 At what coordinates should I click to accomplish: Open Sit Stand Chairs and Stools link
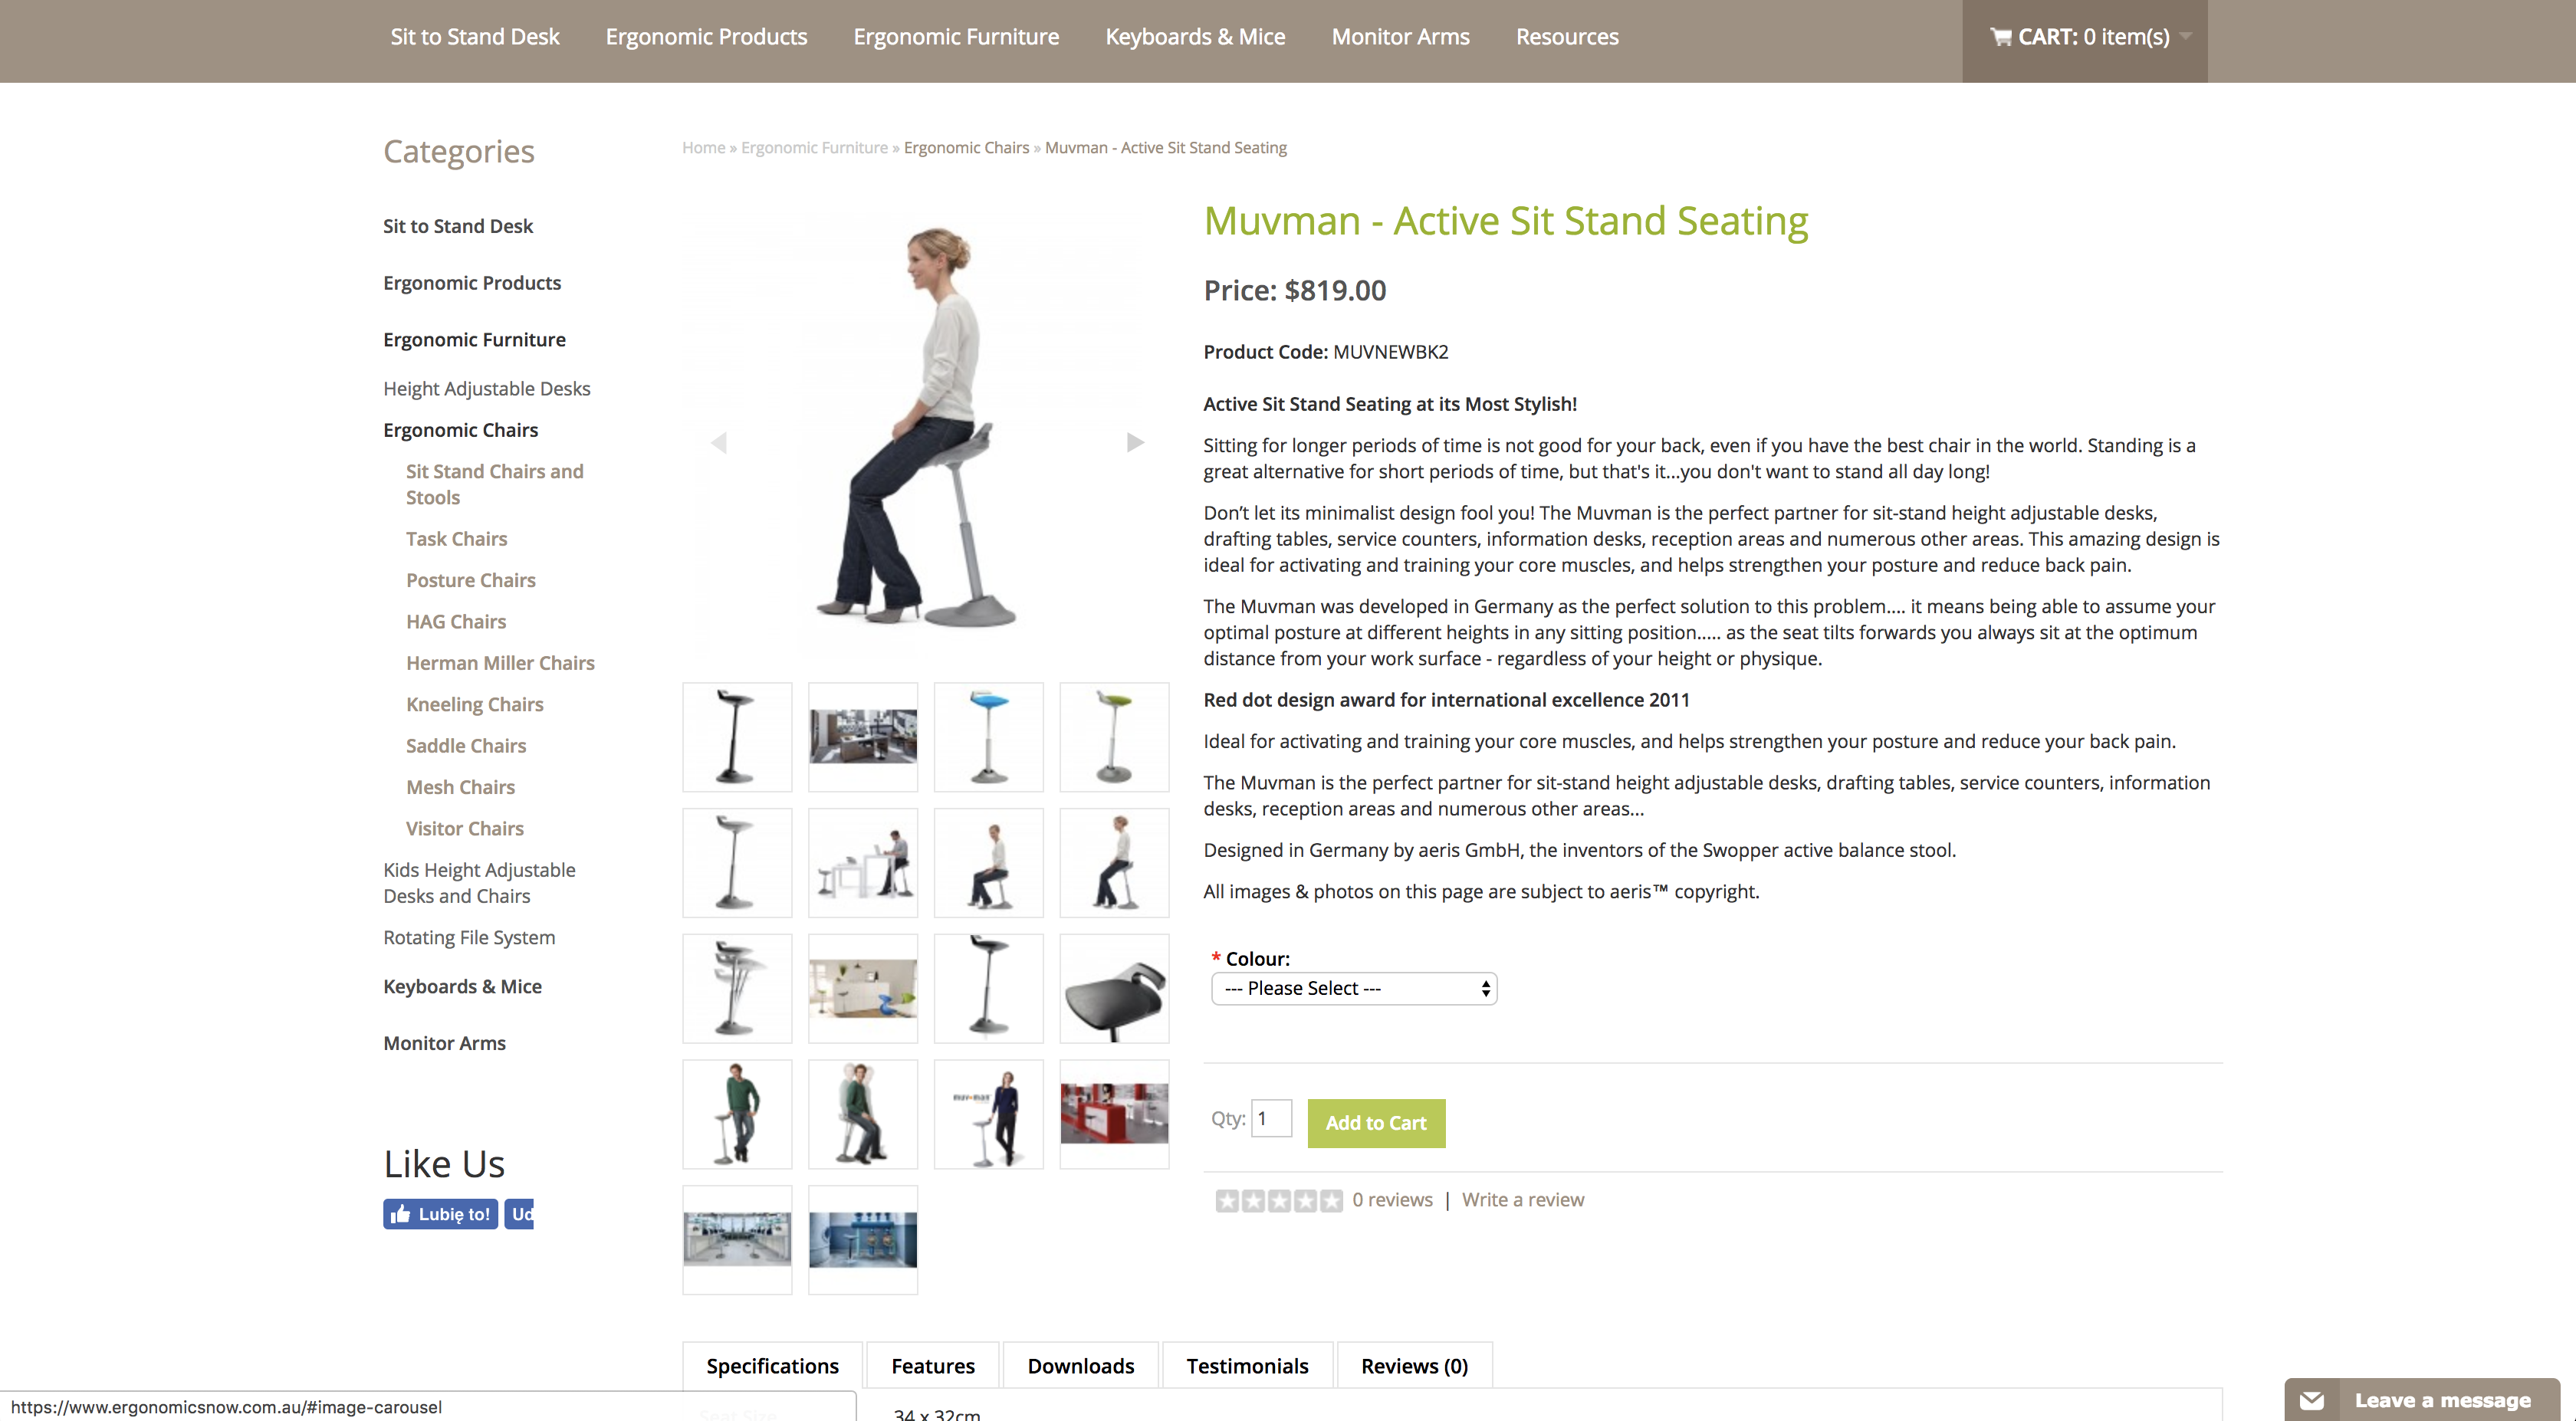[494, 484]
